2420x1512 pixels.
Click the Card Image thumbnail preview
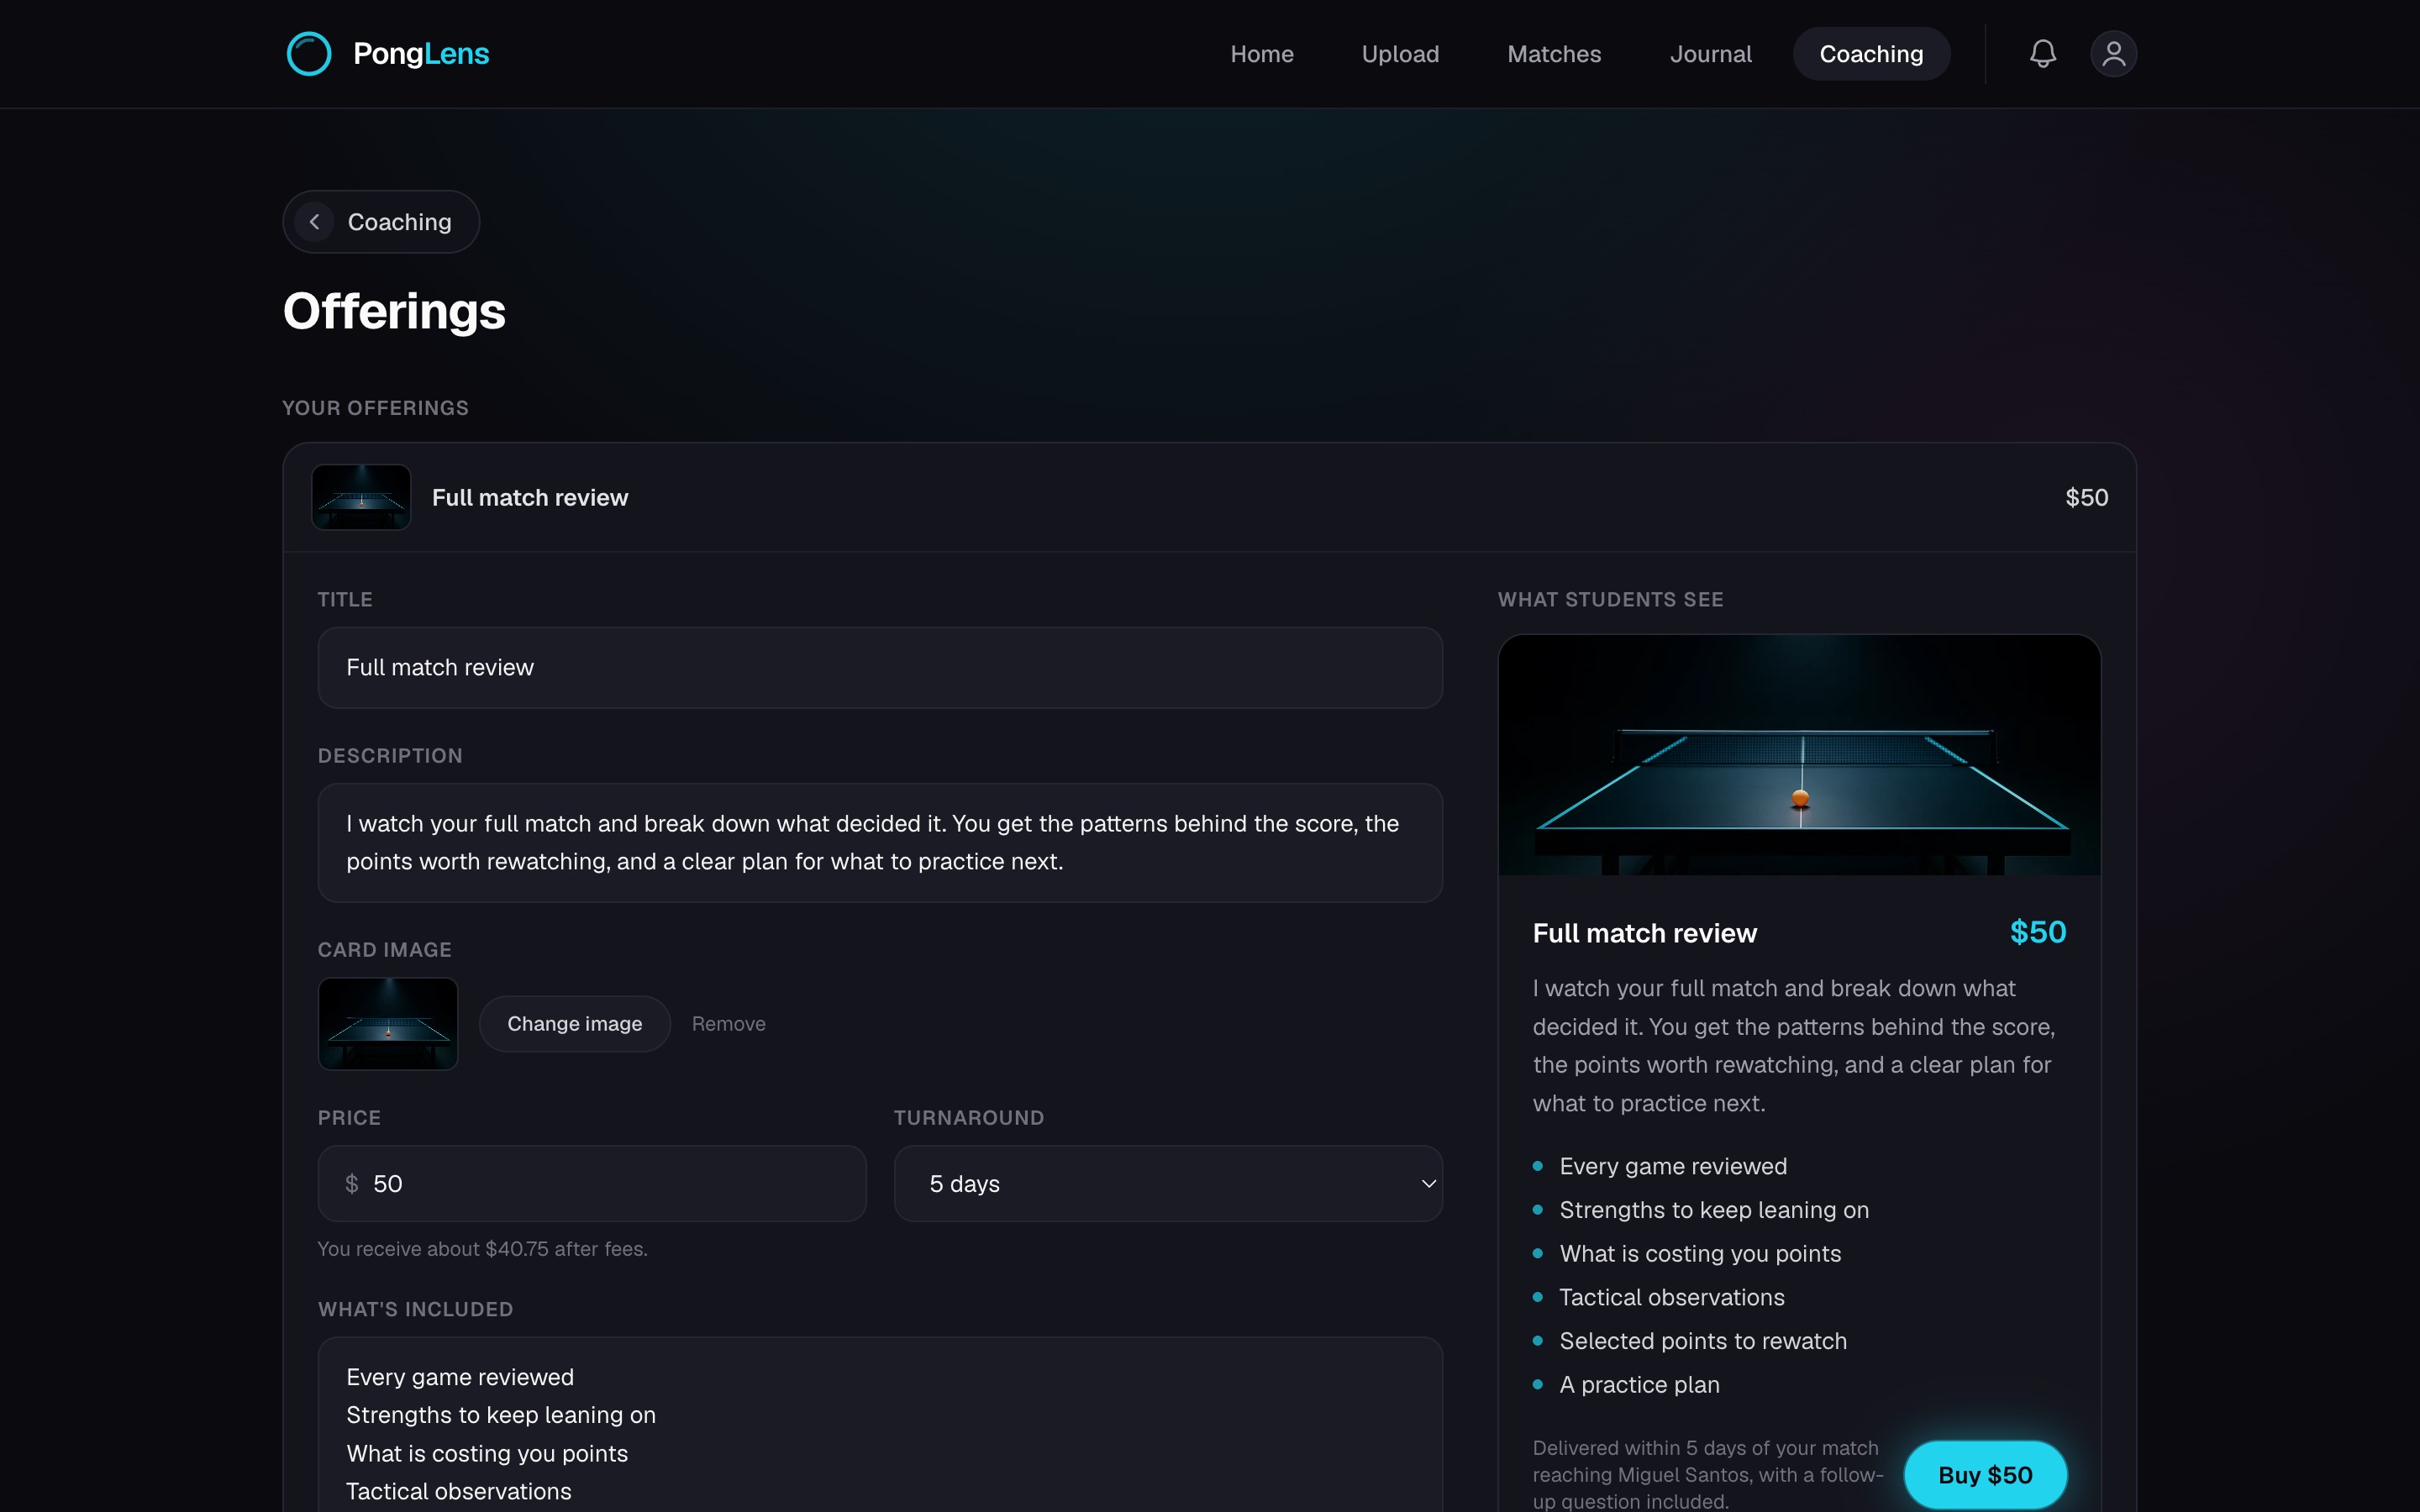tap(388, 1024)
